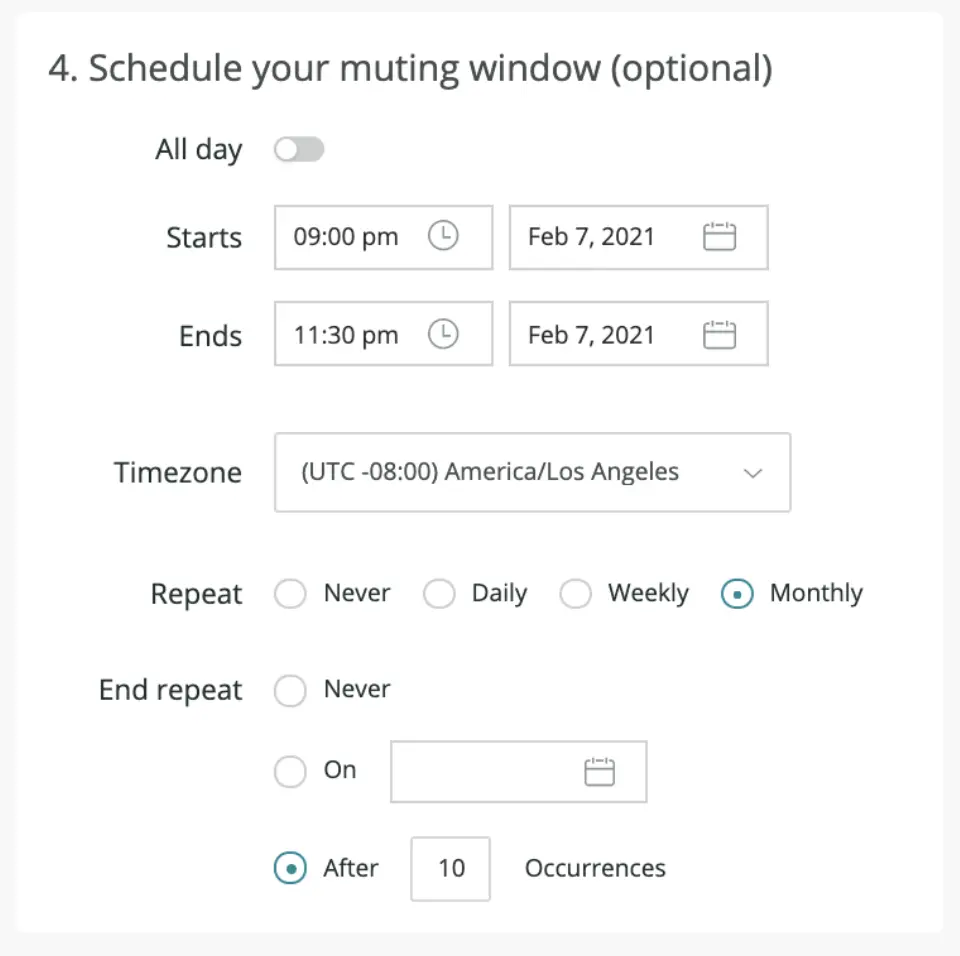Choose the On end repeat option
This screenshot has width=960, height=956.
290,771
